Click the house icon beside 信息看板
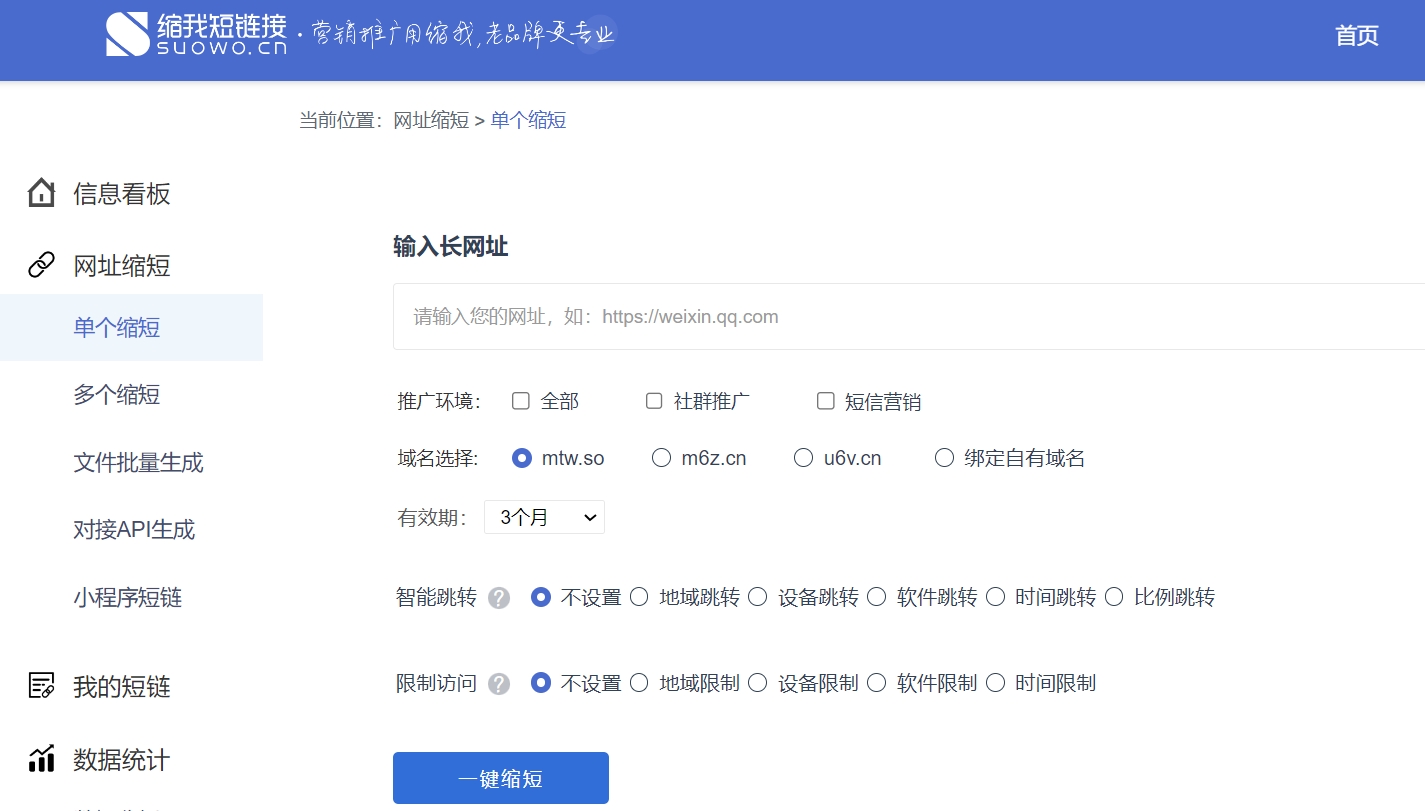Image resolution: width=1425 pixels, height=811 pixels. pyautogui.click(x=41, y=193)
